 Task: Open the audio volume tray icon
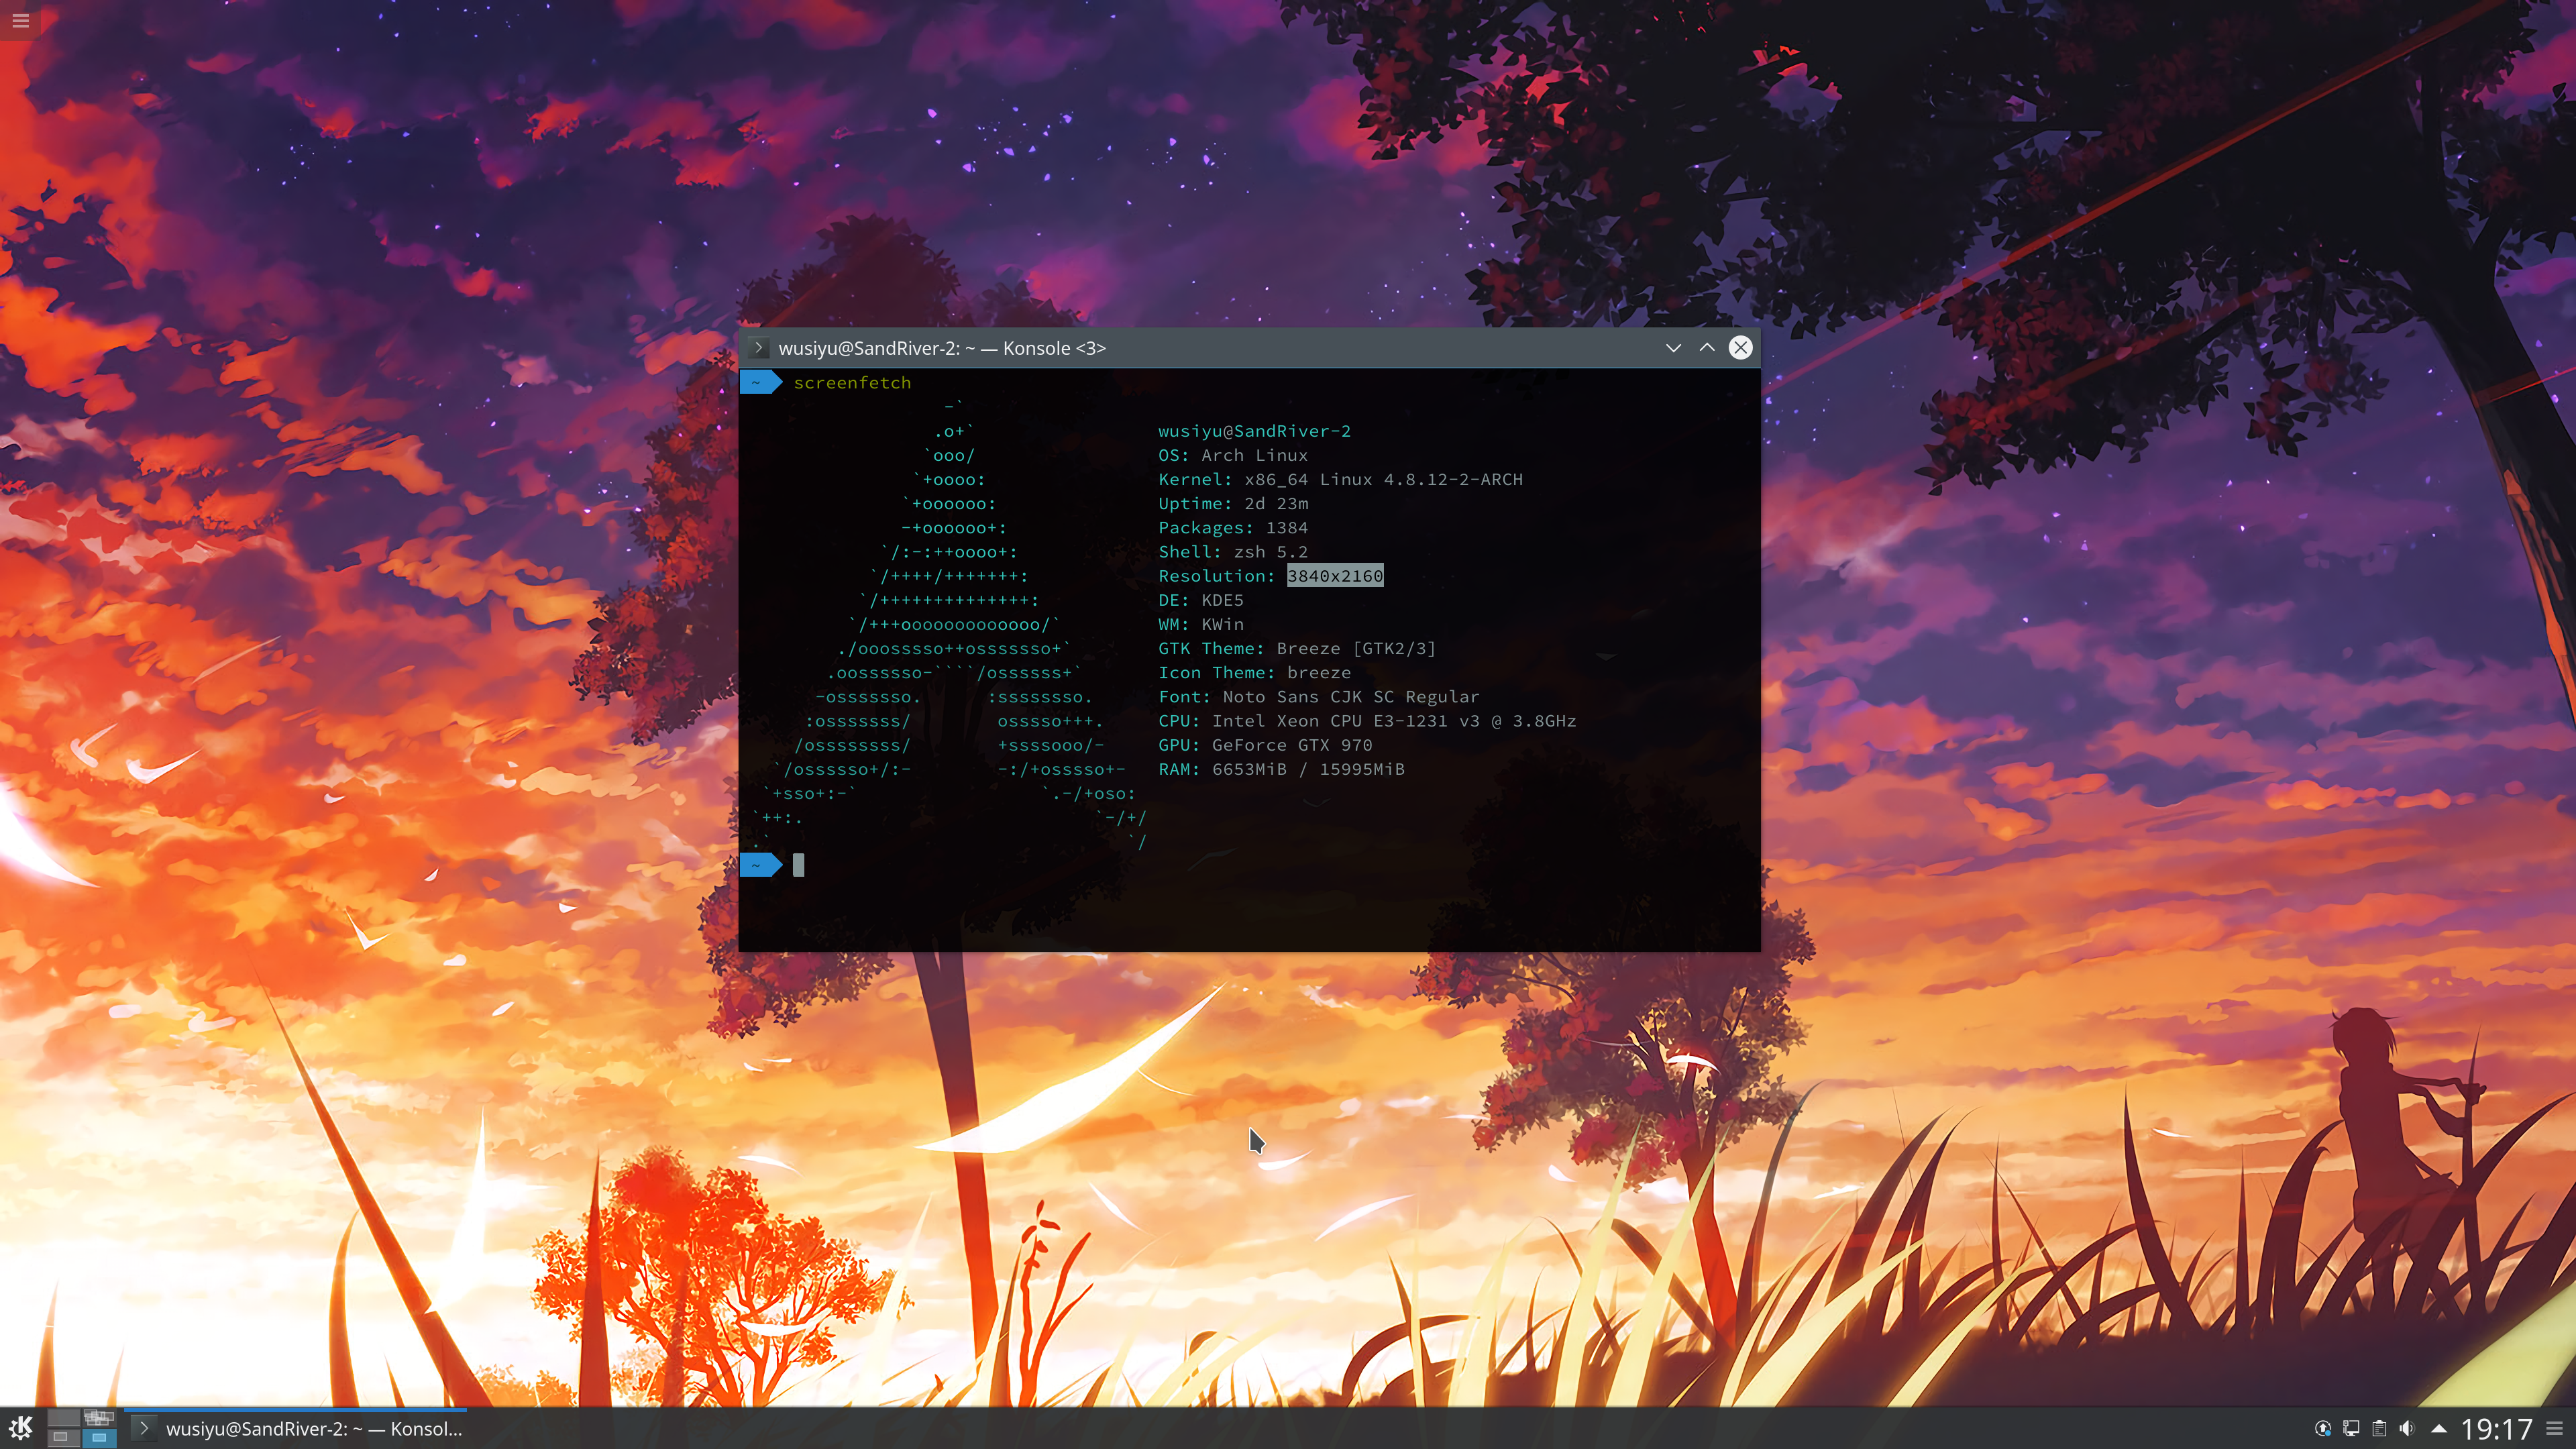[x=2407, y=1429]
